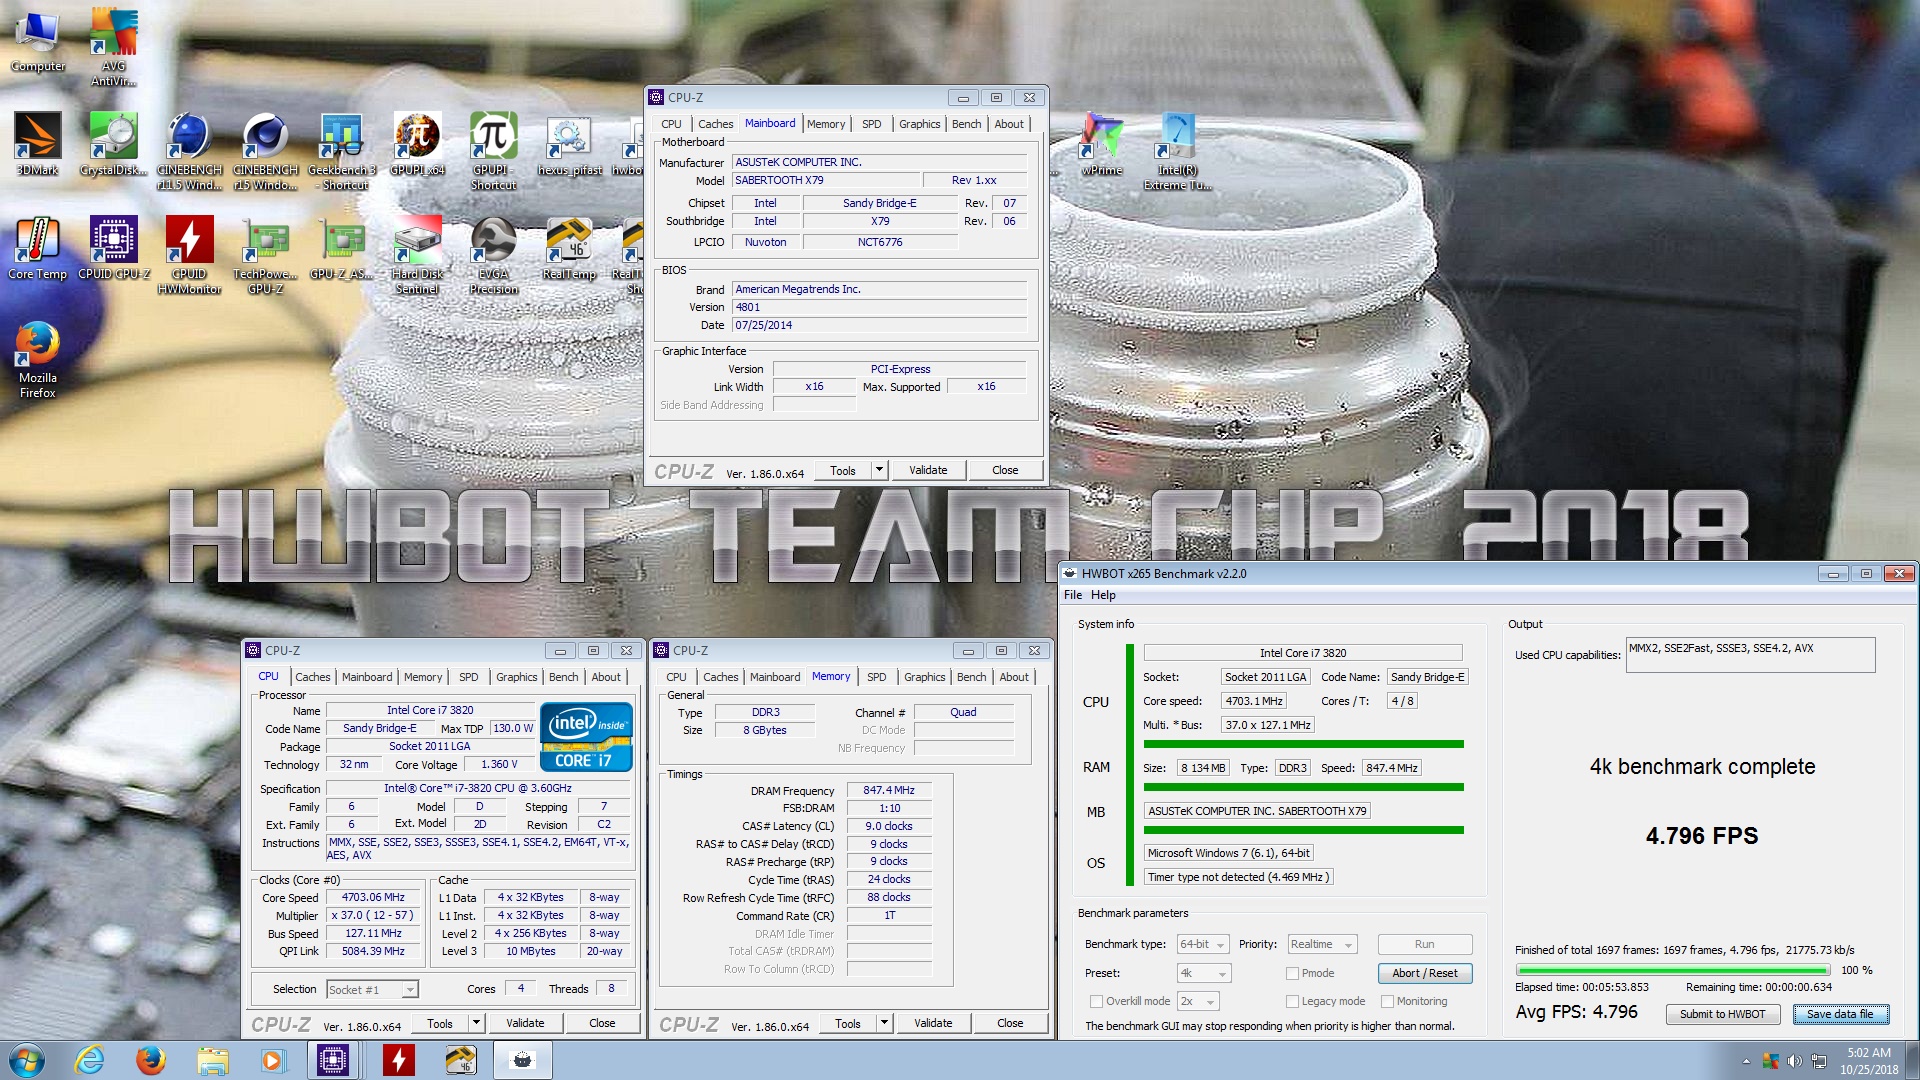
Task: Open Benchmark type 64-bit dropdown
Action: (1203, 944)
